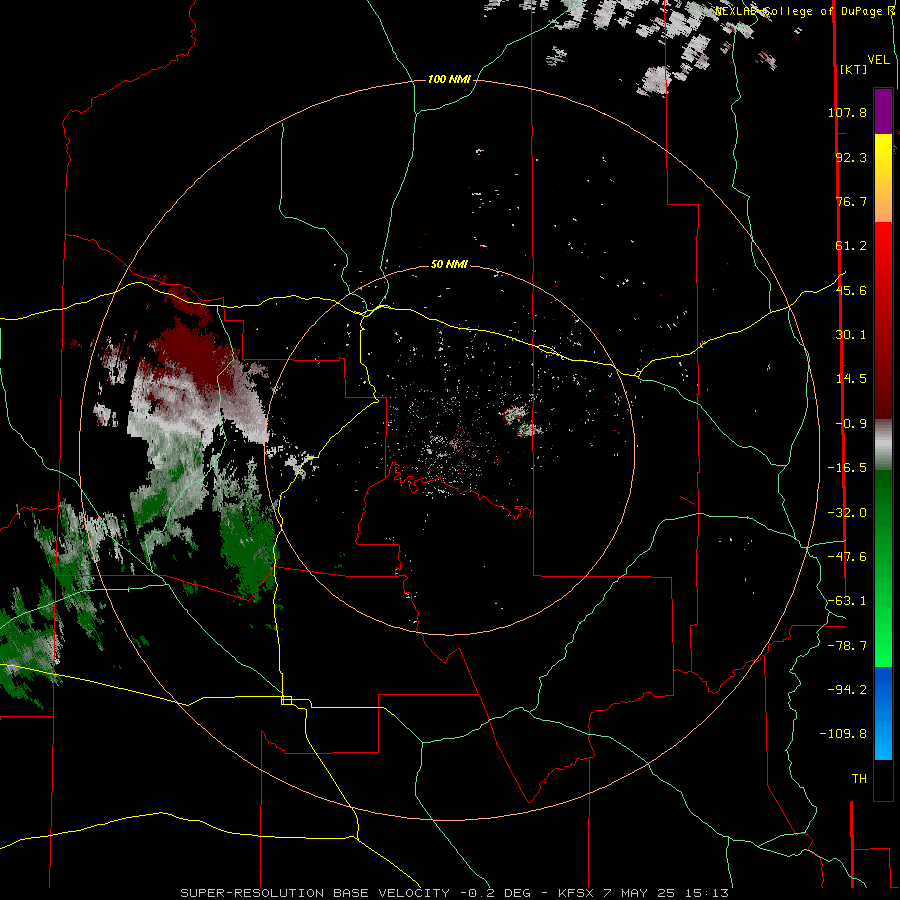Image resolution: width=900 pixels, height=900 pixels.
Task: Select the -16.5 value on the velocity scale
Action: [x=847, y=468]
